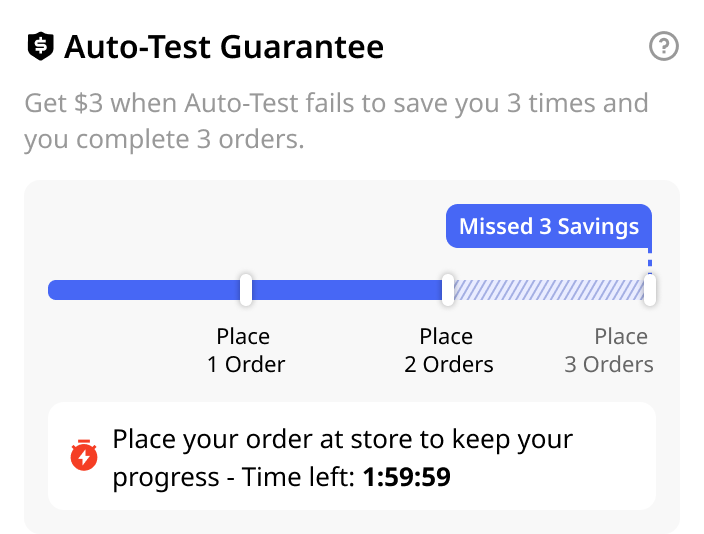This screenshot has width=704, height=534.
Task: Click the dashed connector under the tooltip
Action: coord(650,262)
